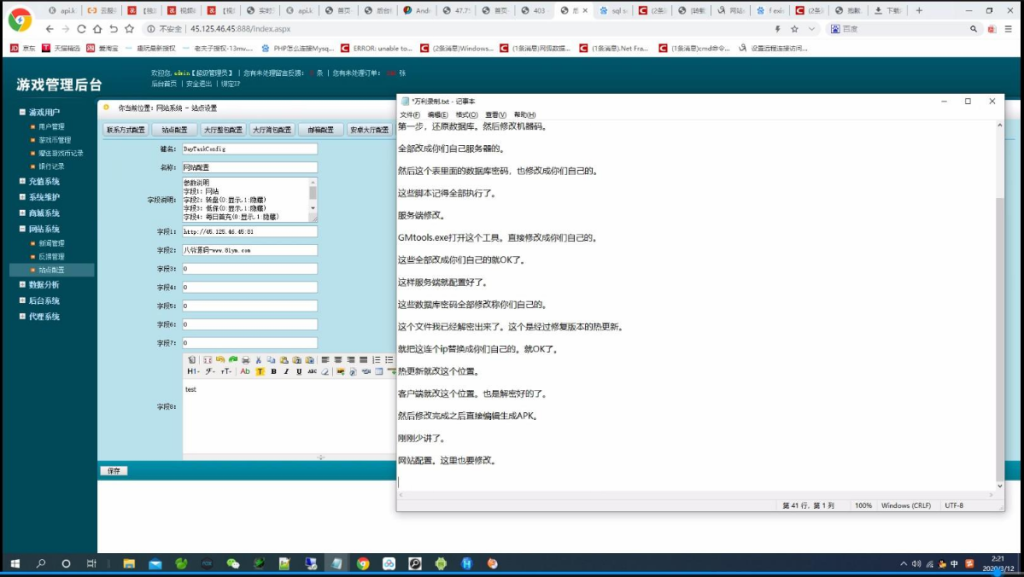This screenshot has width=1024, height=577.
Task: Open File Explorer from the taskbar
Action: (129, 563)
